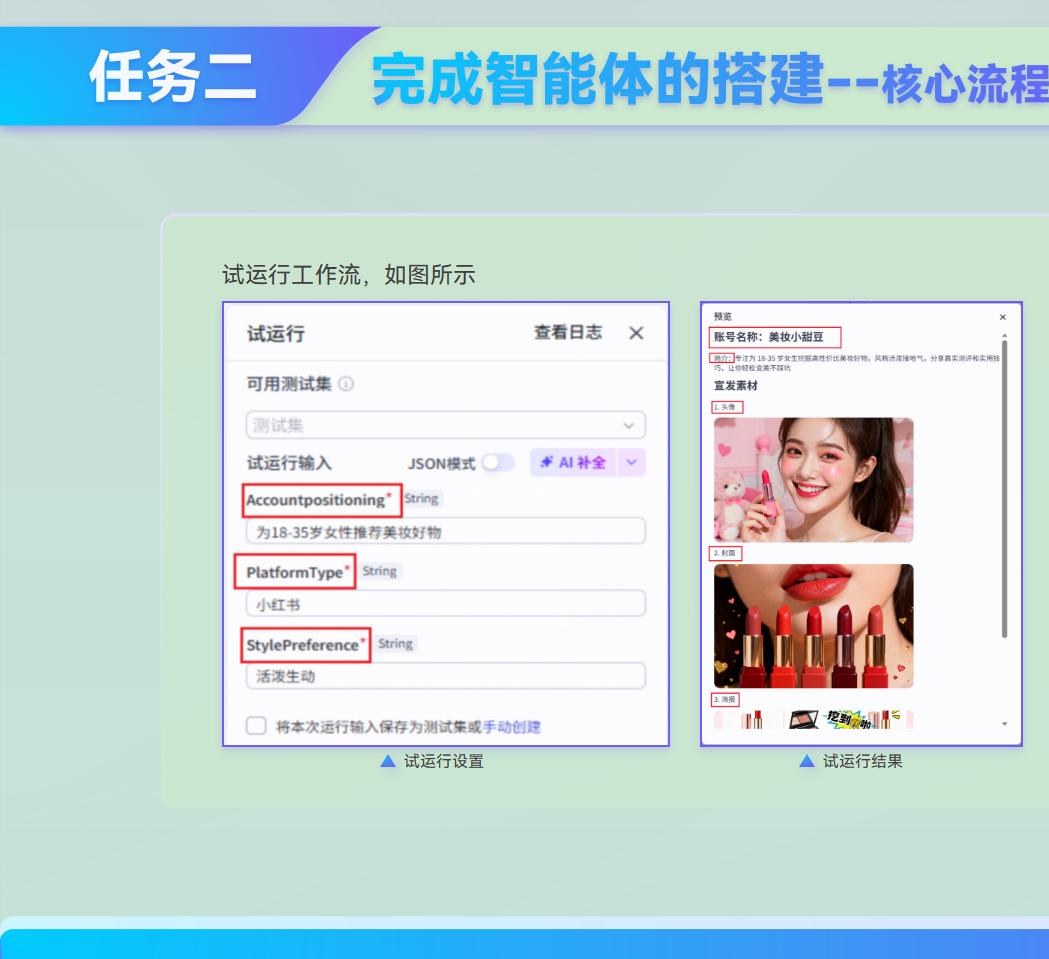The image size is (1049, 959).
Task: Click String type tag beside Accountpositioning
Action: (x=421, y=499)
